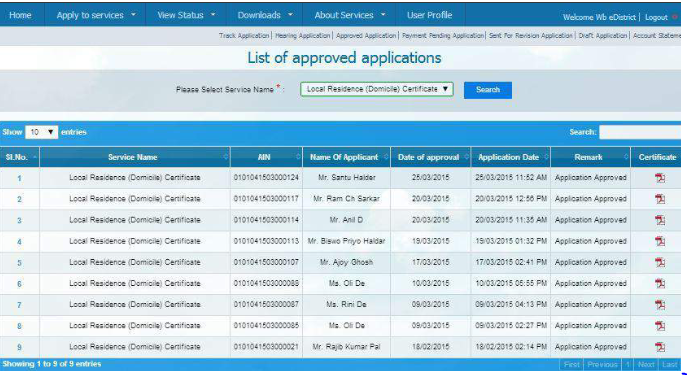Viewport: 687px width, 375px height.
Task: Go to the Home menu item
Action: tap(20, 15)
